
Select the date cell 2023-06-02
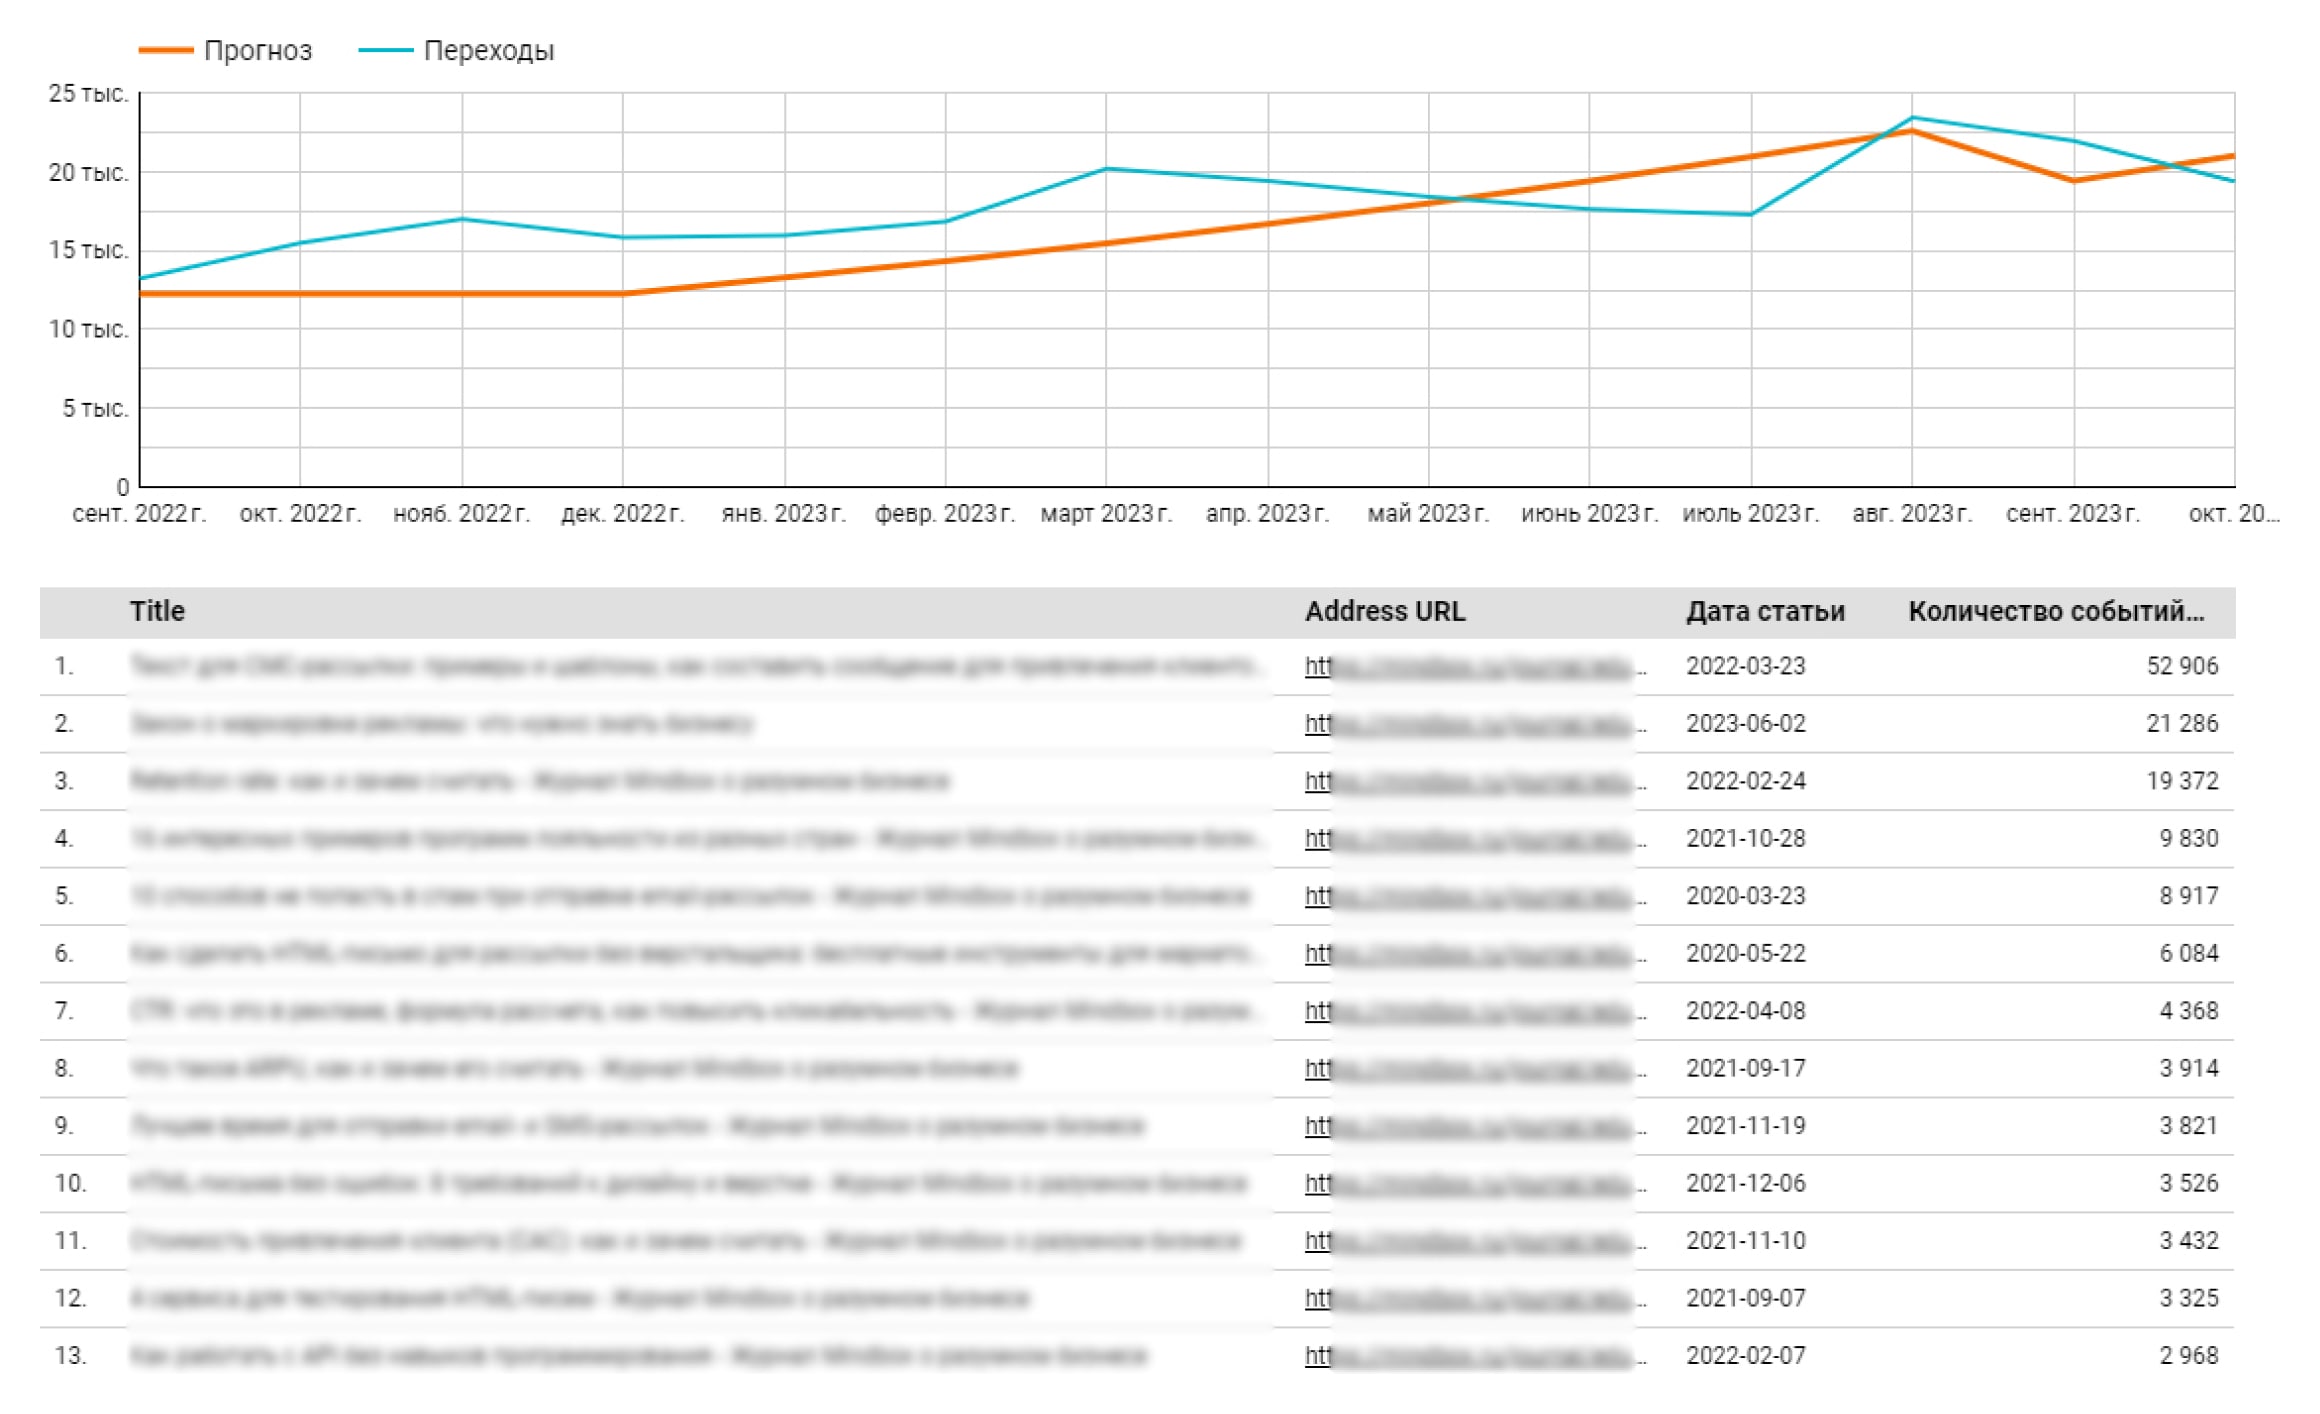click(1746, 723)
